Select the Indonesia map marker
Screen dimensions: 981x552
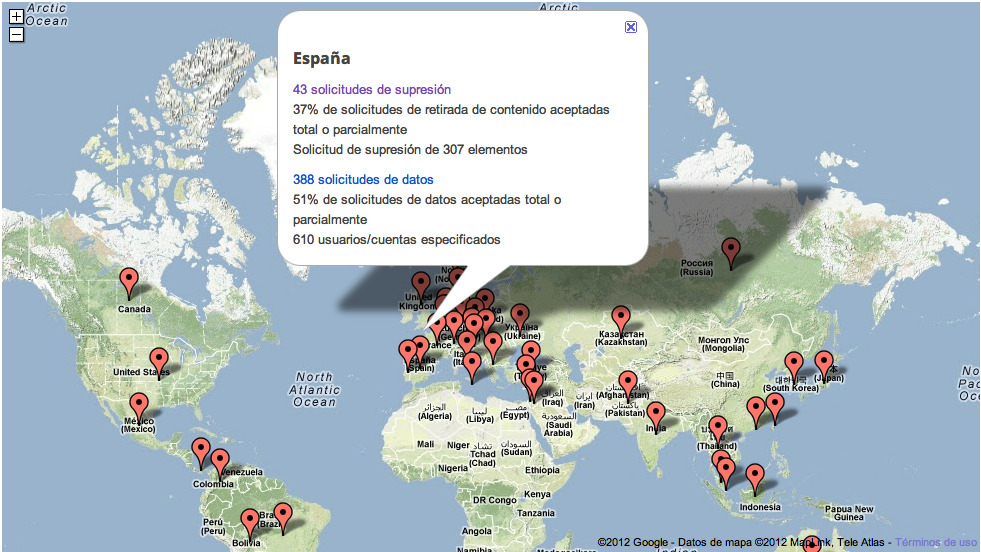pos(755,479)
